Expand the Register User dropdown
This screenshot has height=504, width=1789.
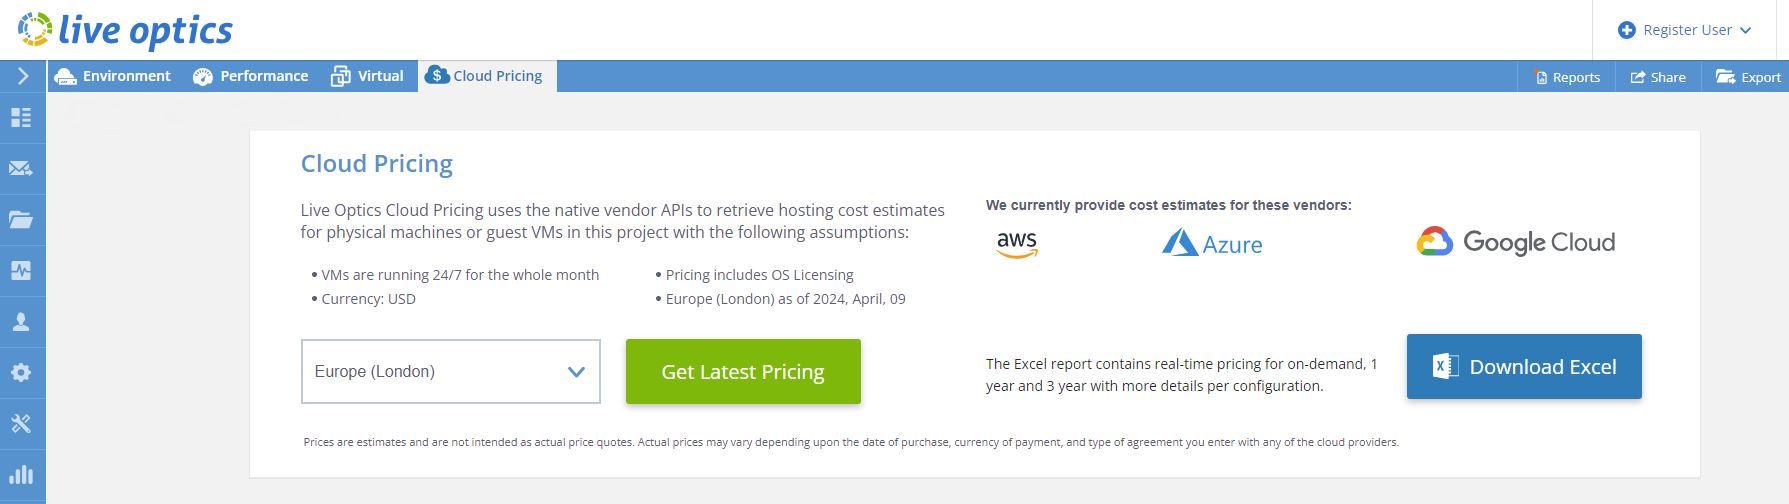tap(1685, 30)
